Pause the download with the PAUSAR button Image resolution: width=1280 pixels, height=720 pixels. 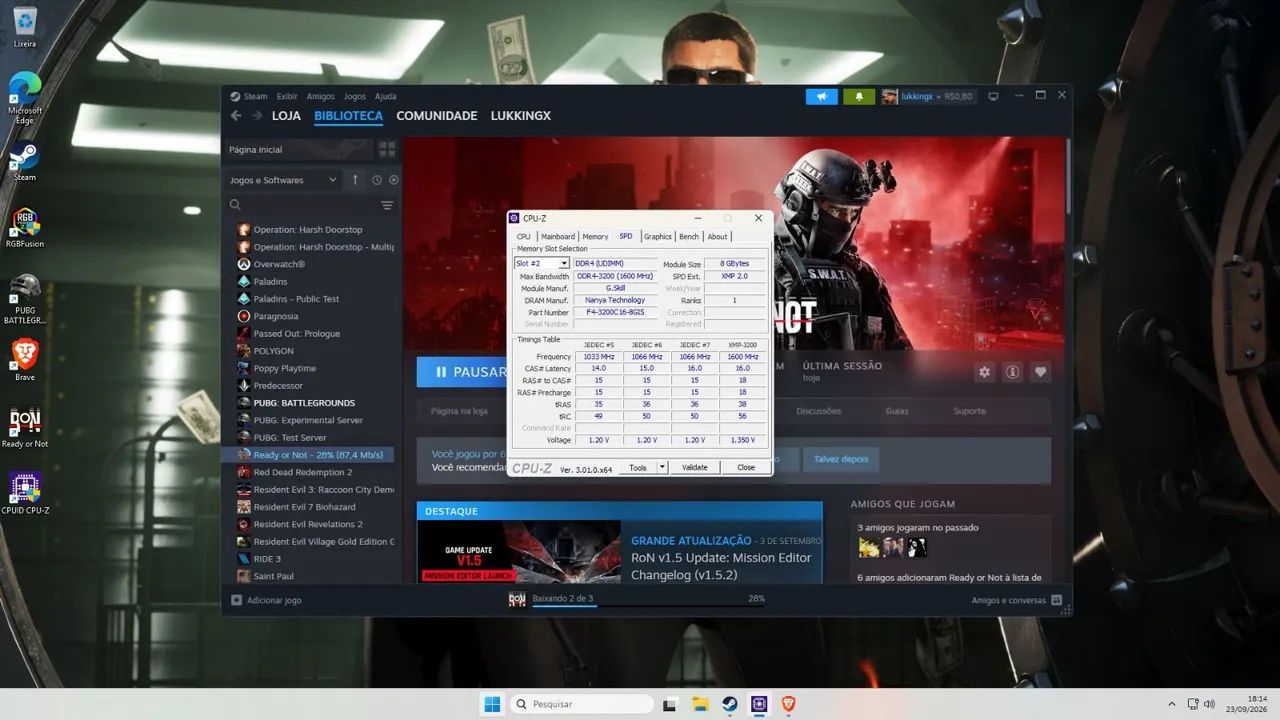click(x=462, y=372)
